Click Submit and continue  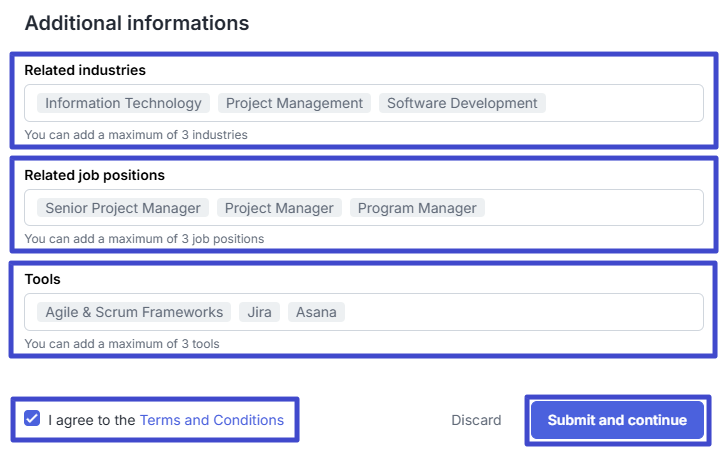pyautogui.click(x=617, y=420)
